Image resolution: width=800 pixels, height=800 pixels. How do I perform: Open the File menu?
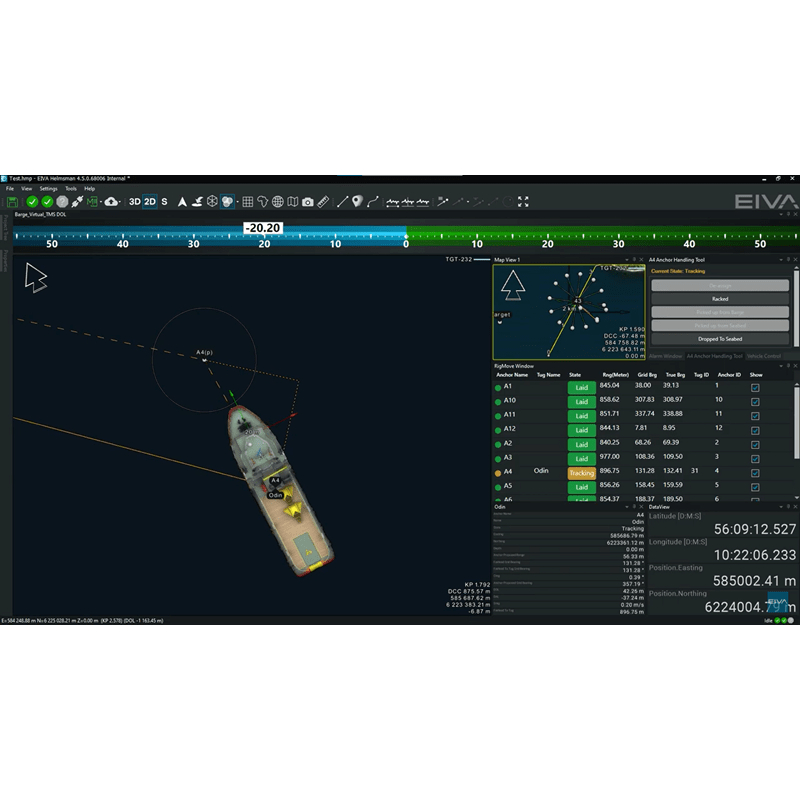(x=10, y=189)
